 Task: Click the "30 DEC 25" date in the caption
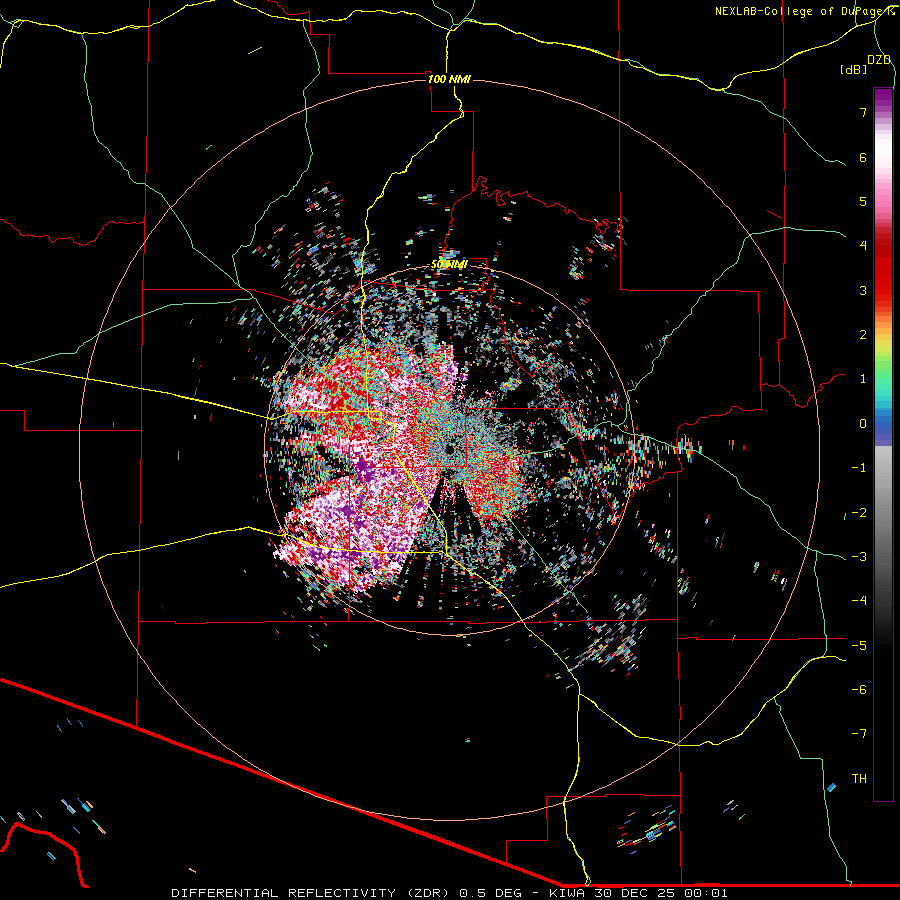coord(635,893)
